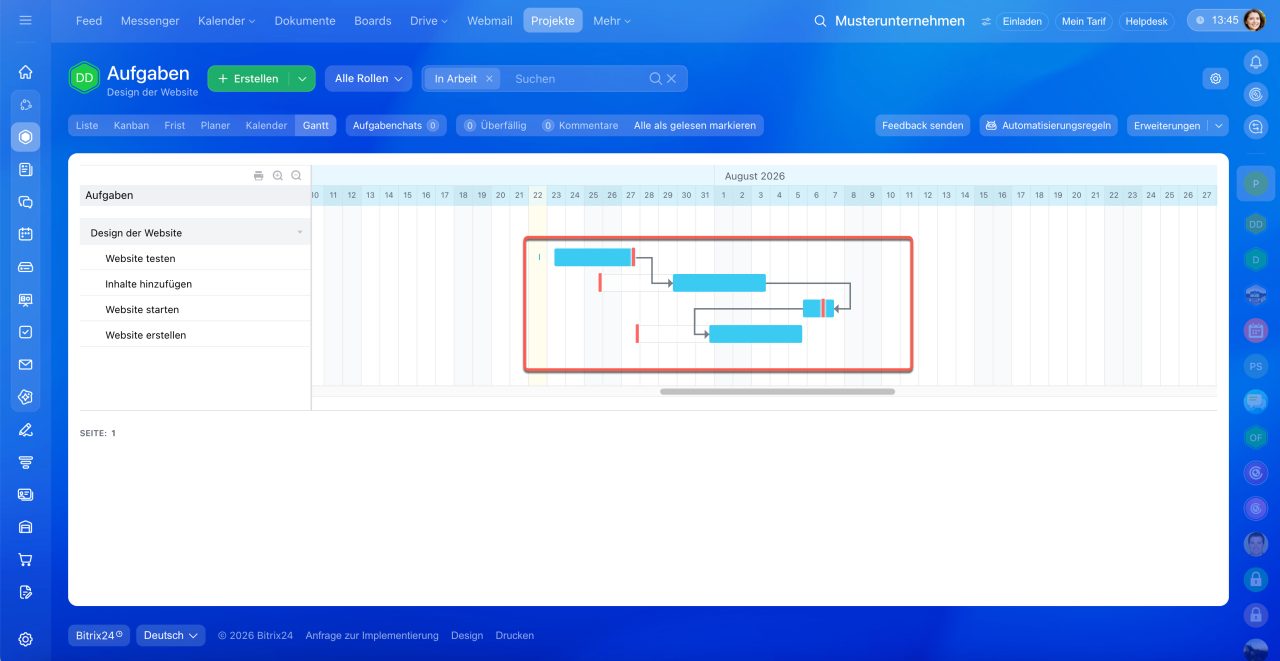Click the print icon above the Gantt task list
This screenshot has height=661, width=1280.
pos(259,176)
